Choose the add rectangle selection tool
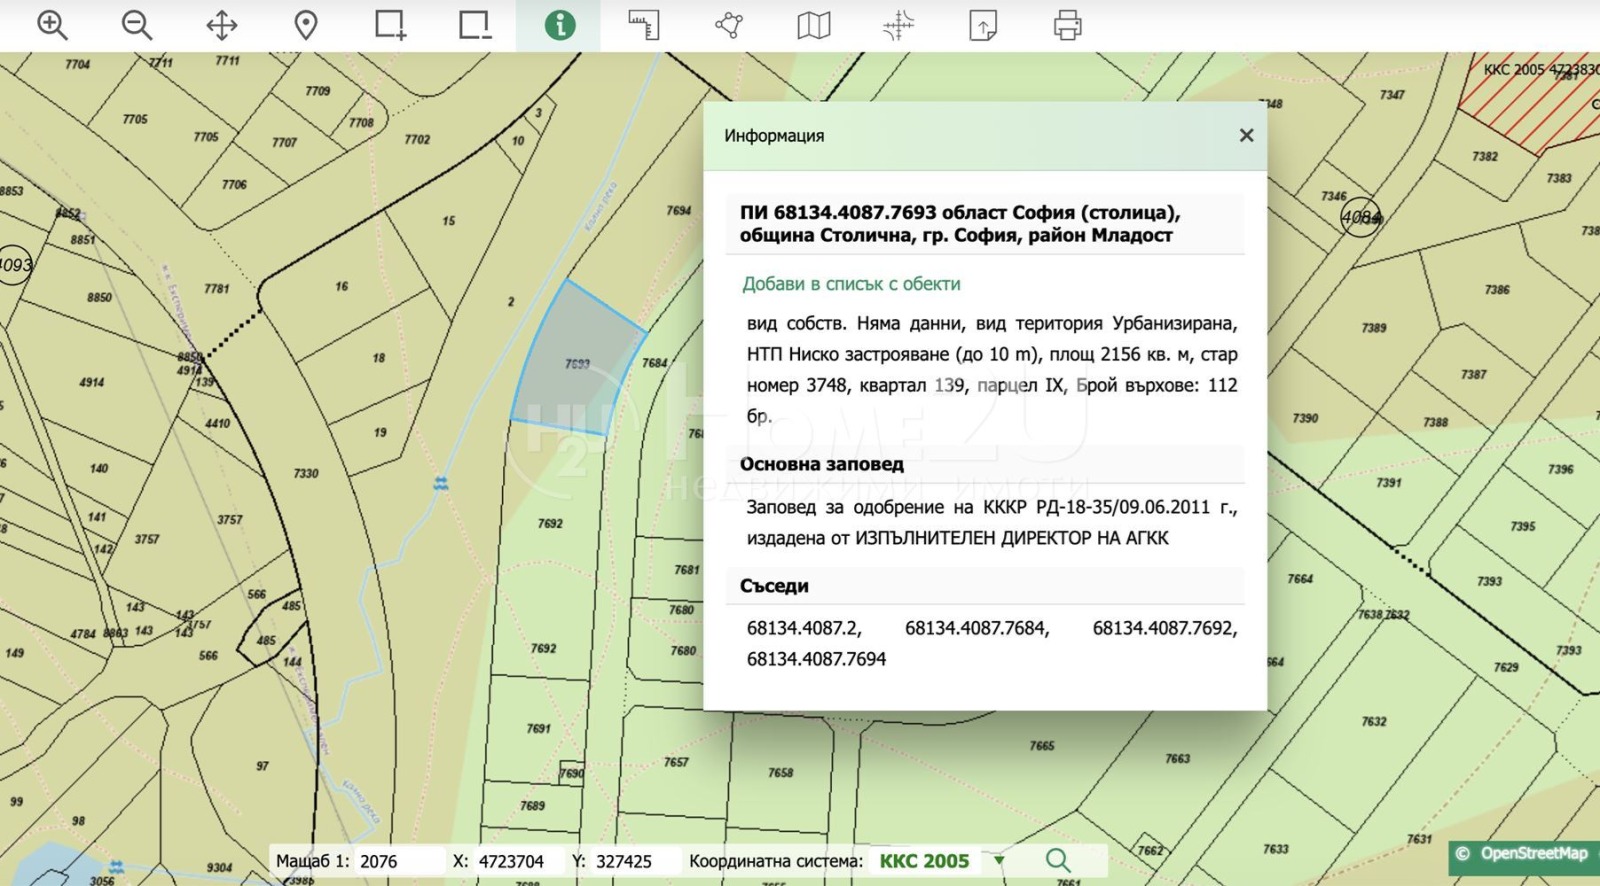 tap(390, 25)
